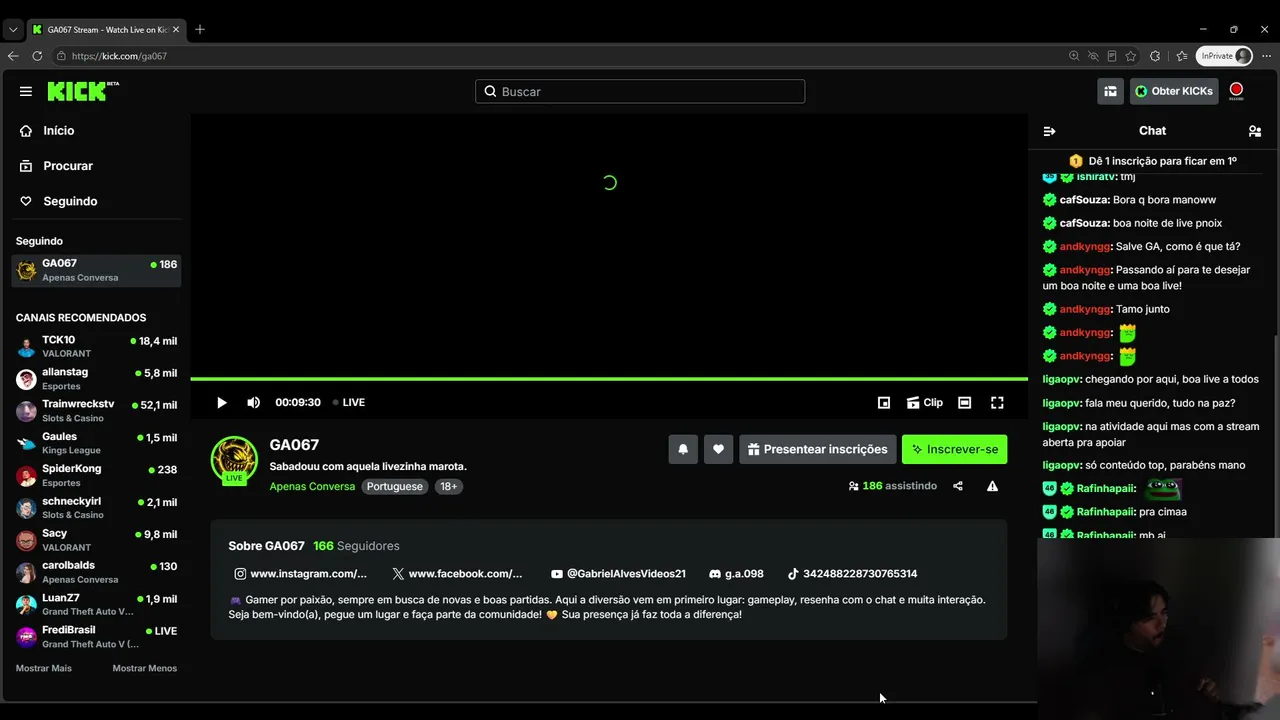Go back in the browser
1280x720 pixels.
click(x=13, y=56)
